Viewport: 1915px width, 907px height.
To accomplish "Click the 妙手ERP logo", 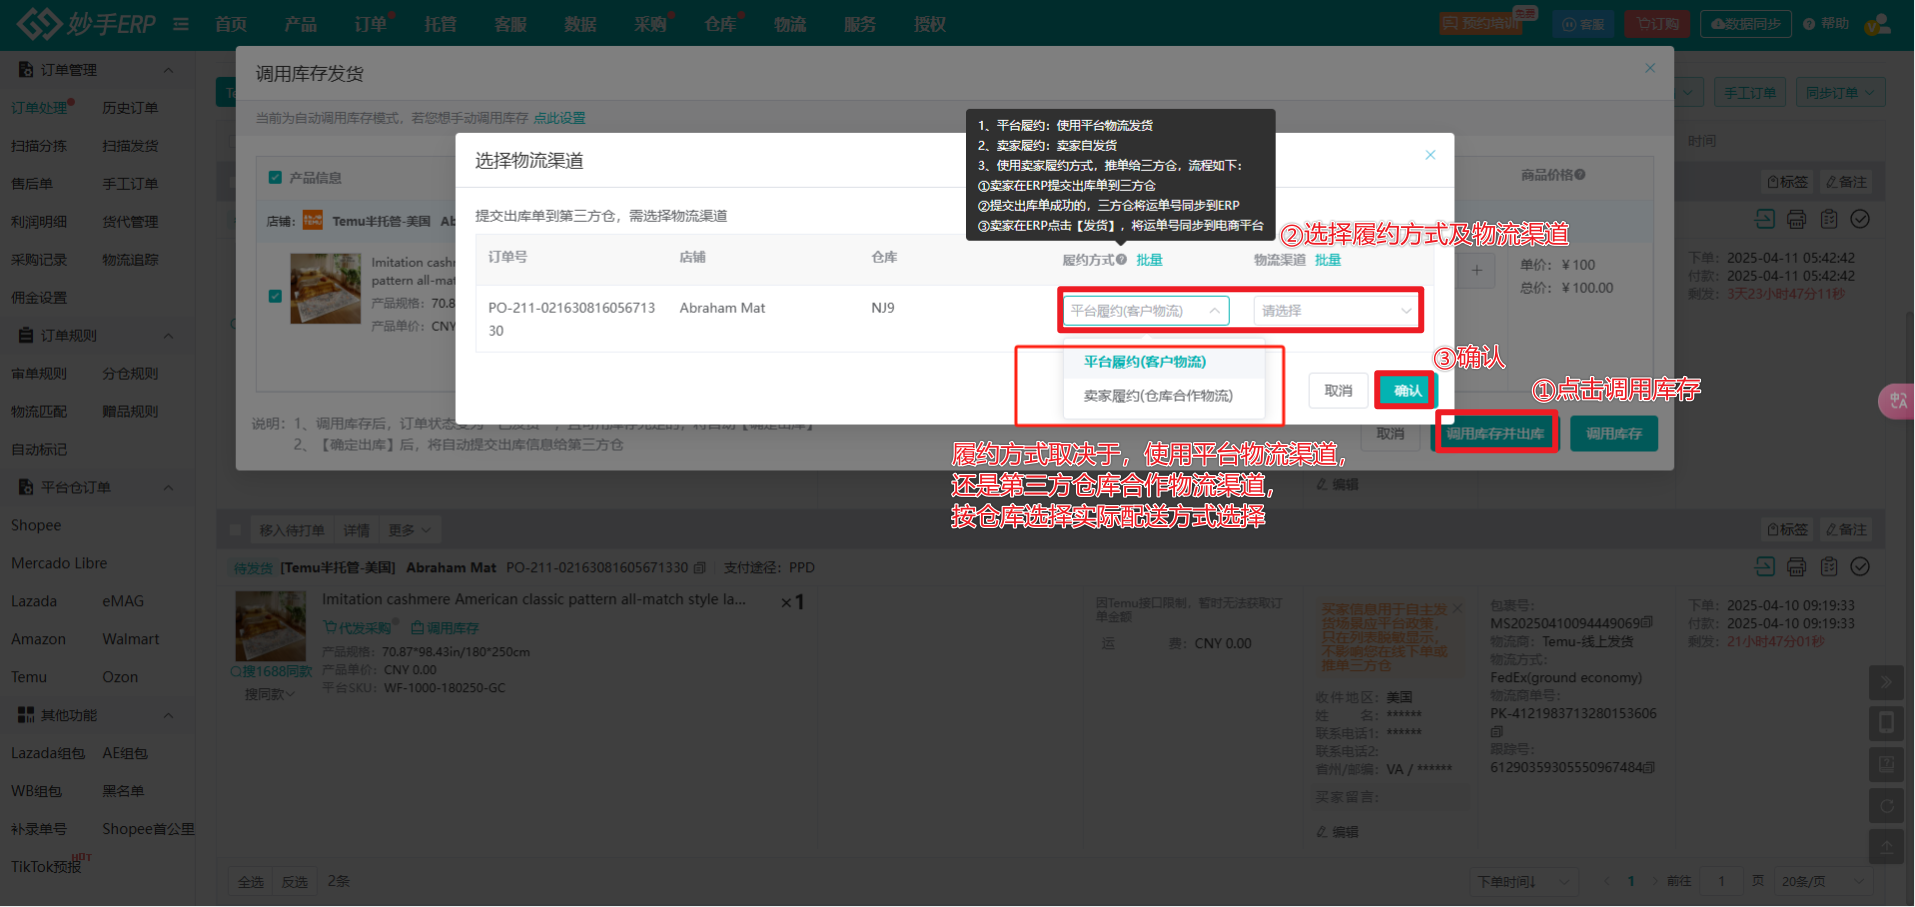I will coord(86,23).
